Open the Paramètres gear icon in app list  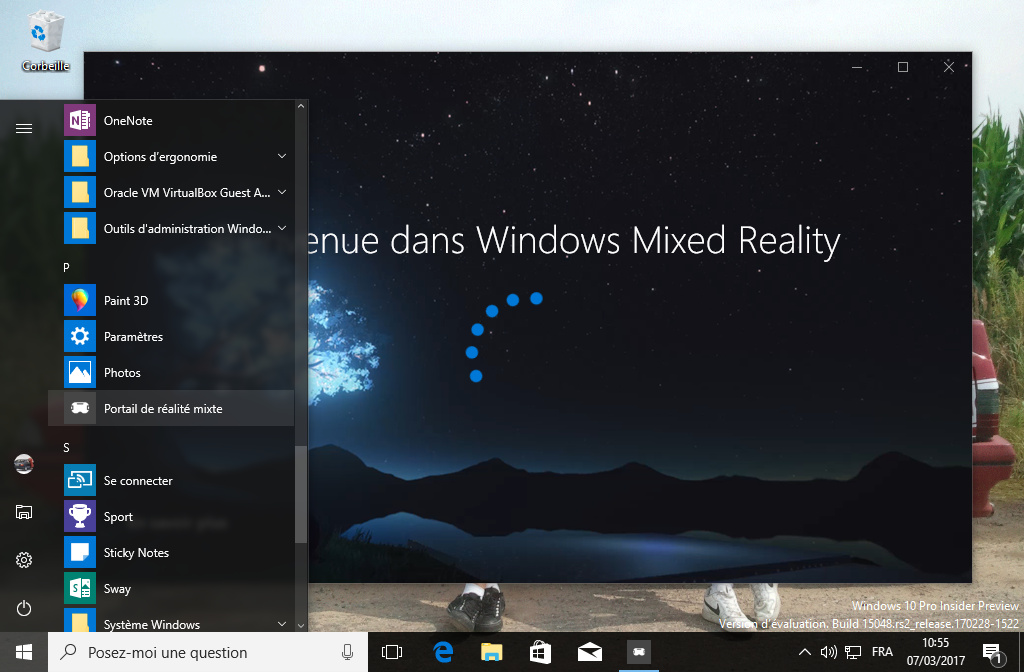pos(80,336)
